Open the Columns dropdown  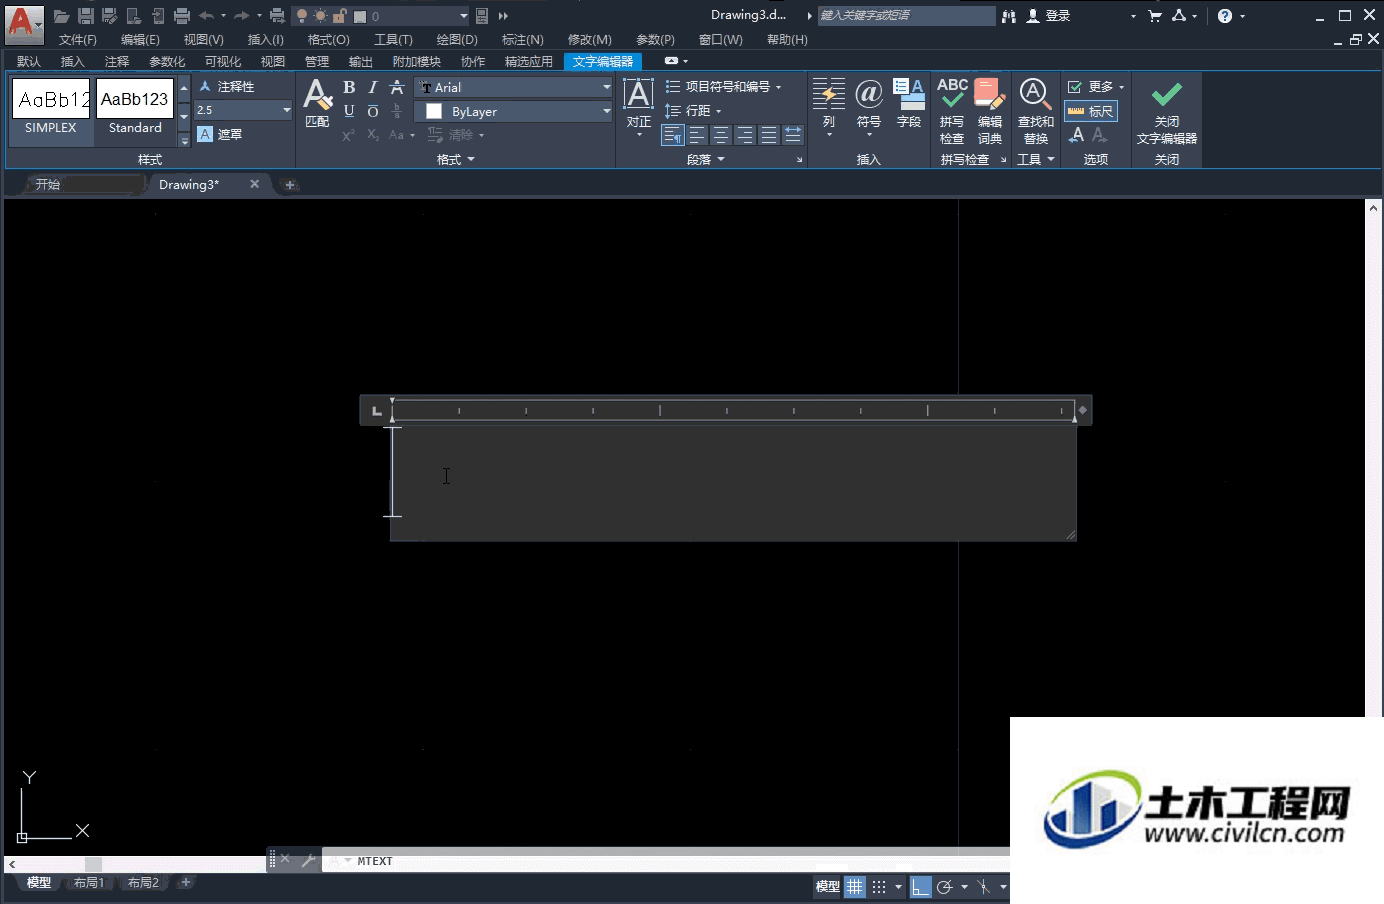pos(829,108)
